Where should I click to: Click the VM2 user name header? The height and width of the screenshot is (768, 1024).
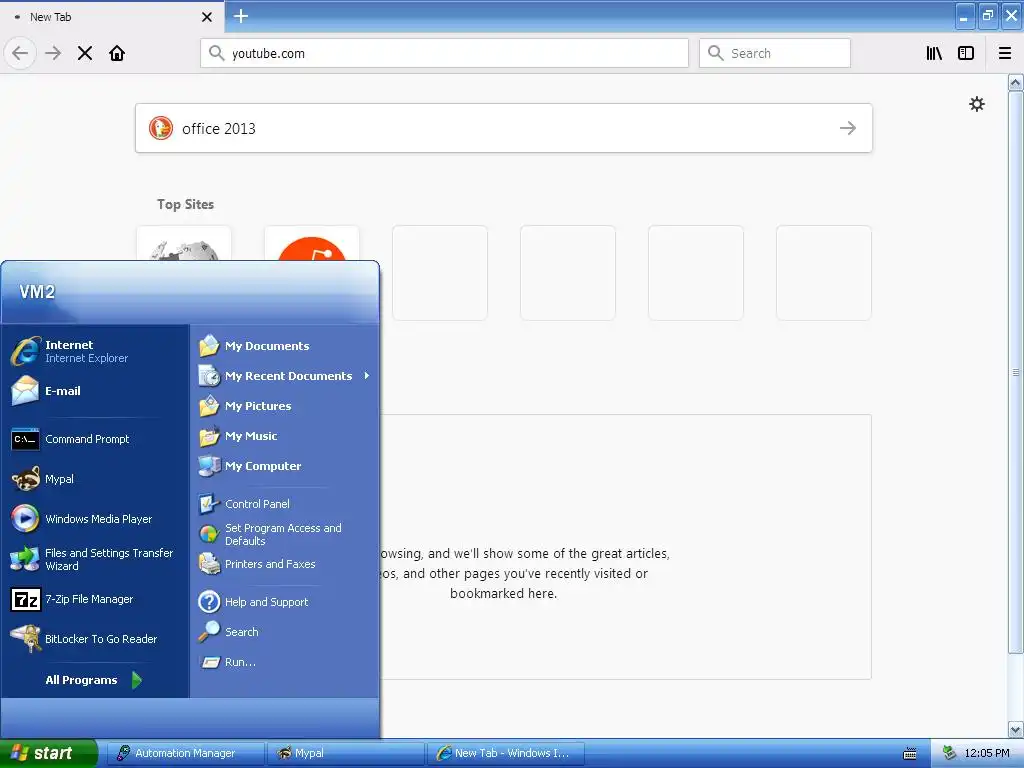click(37, 292)
